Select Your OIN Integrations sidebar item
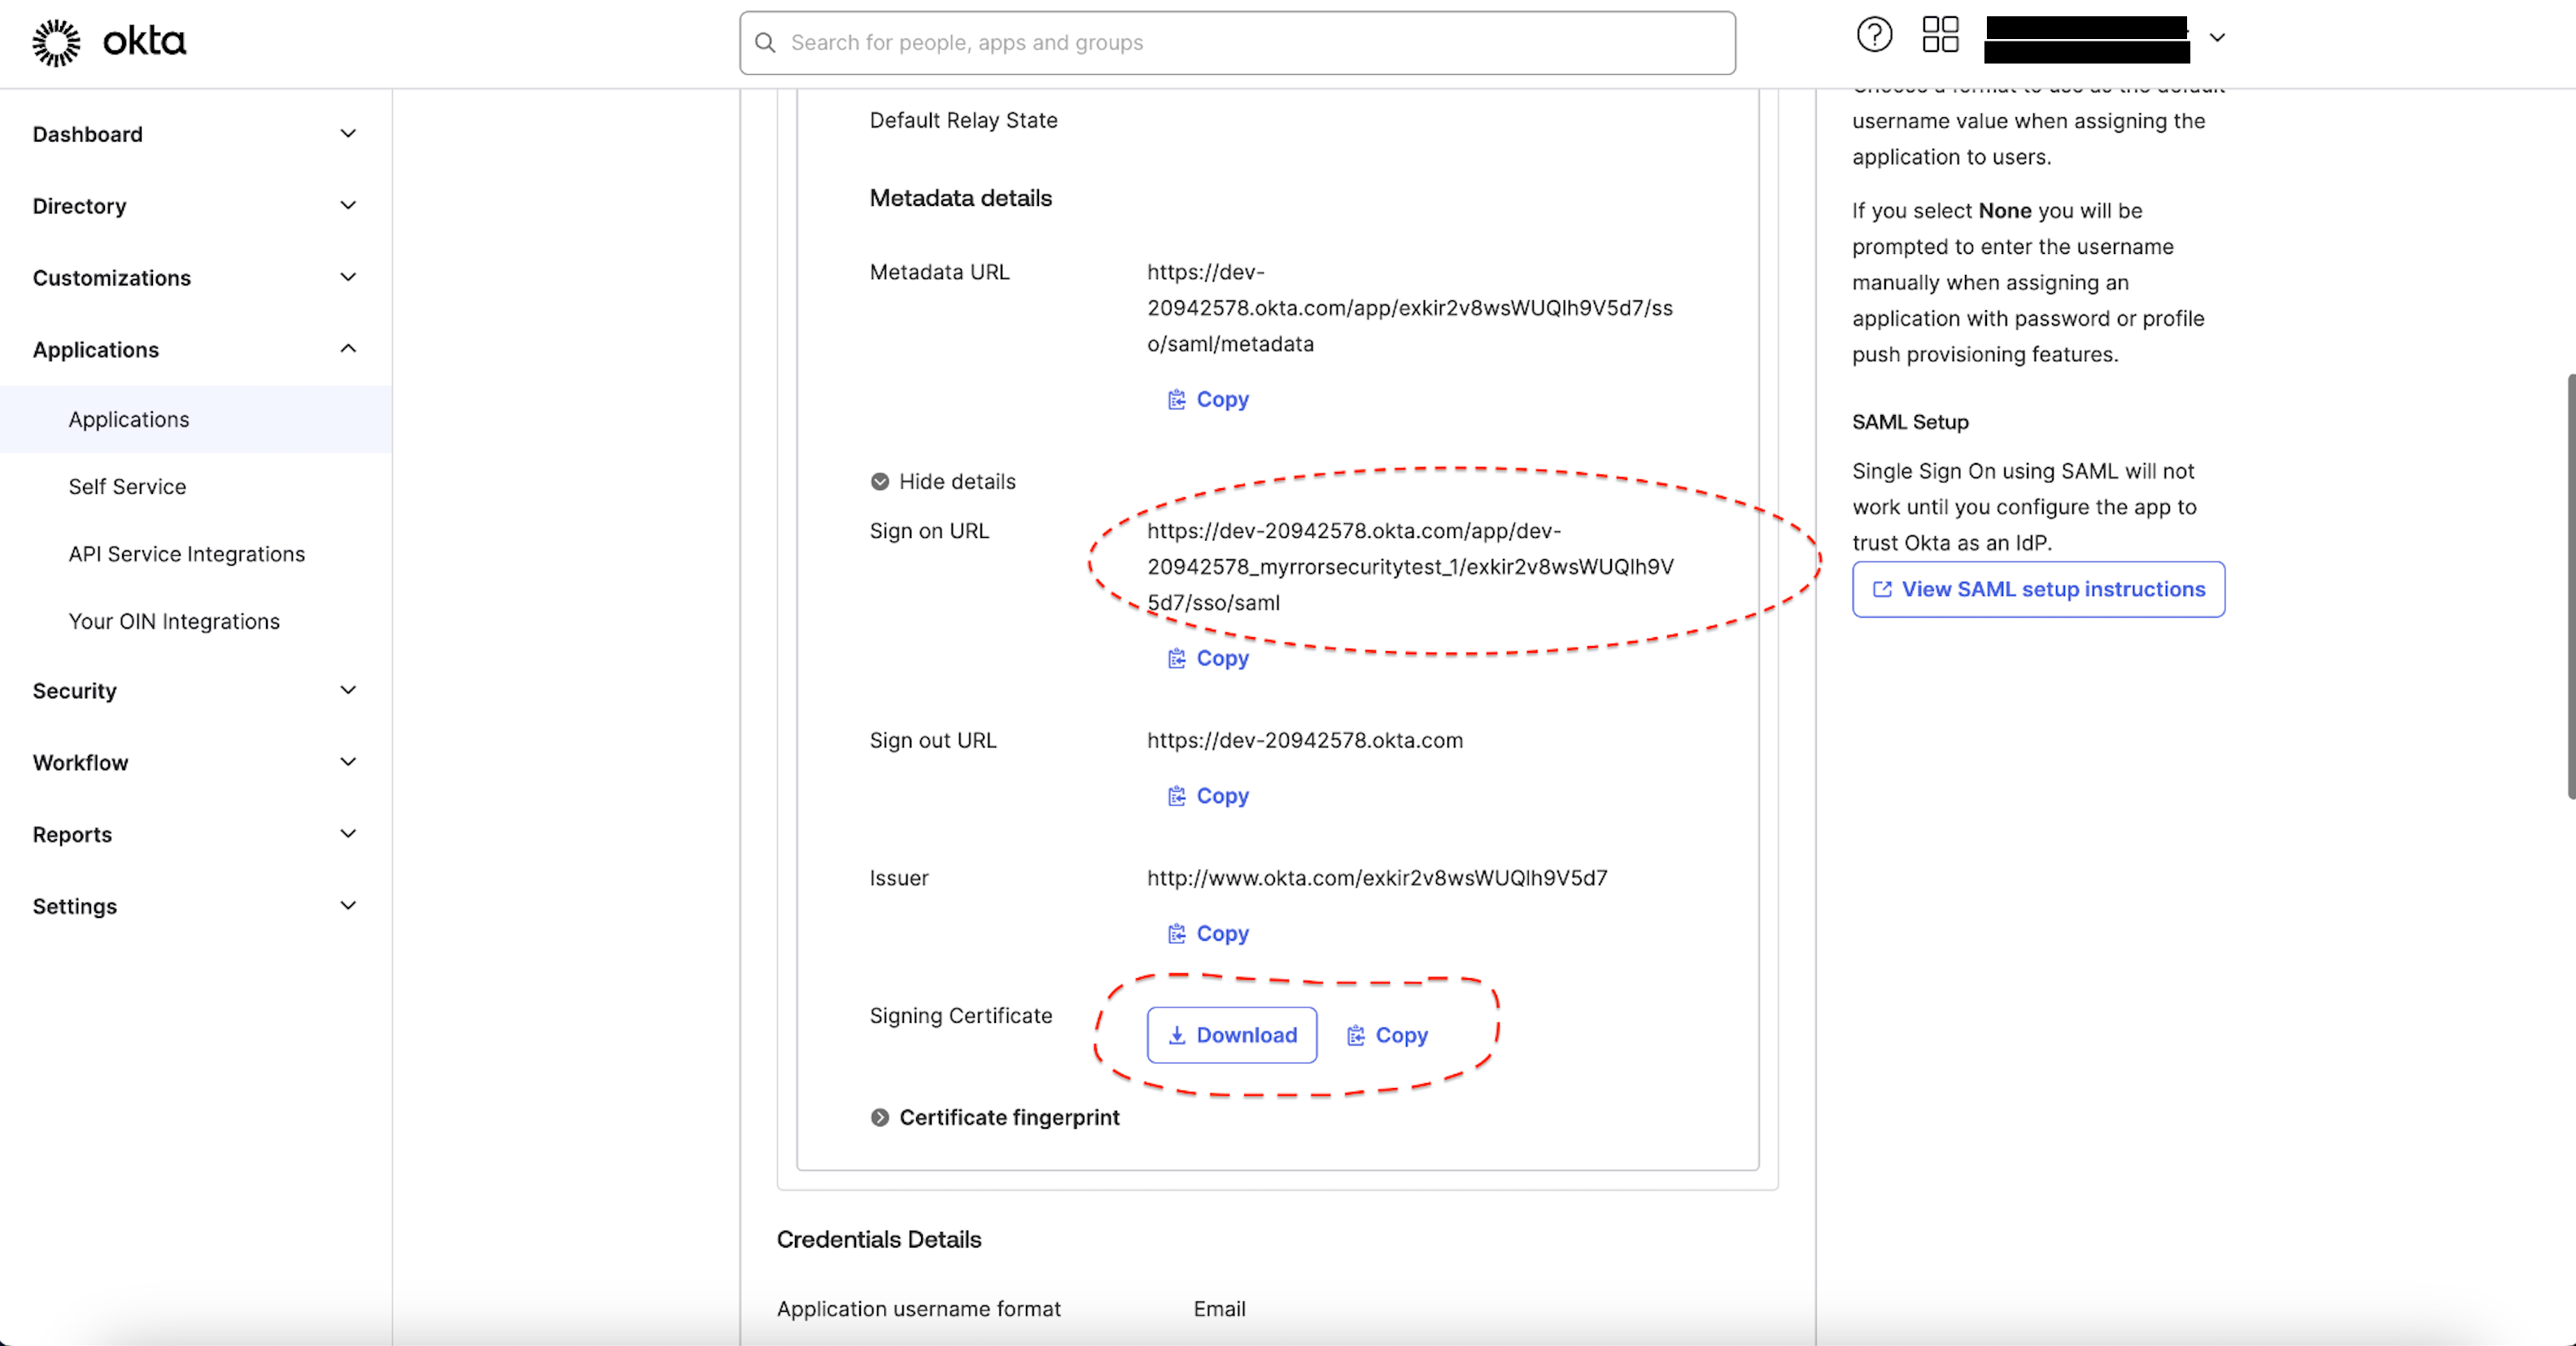This screenshot has height=1346, width=2576. [174, 620]
